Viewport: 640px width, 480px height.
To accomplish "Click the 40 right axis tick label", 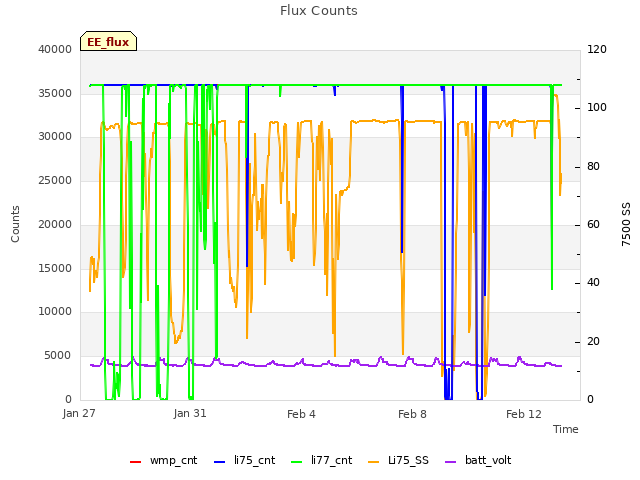I will pos(593,283).
